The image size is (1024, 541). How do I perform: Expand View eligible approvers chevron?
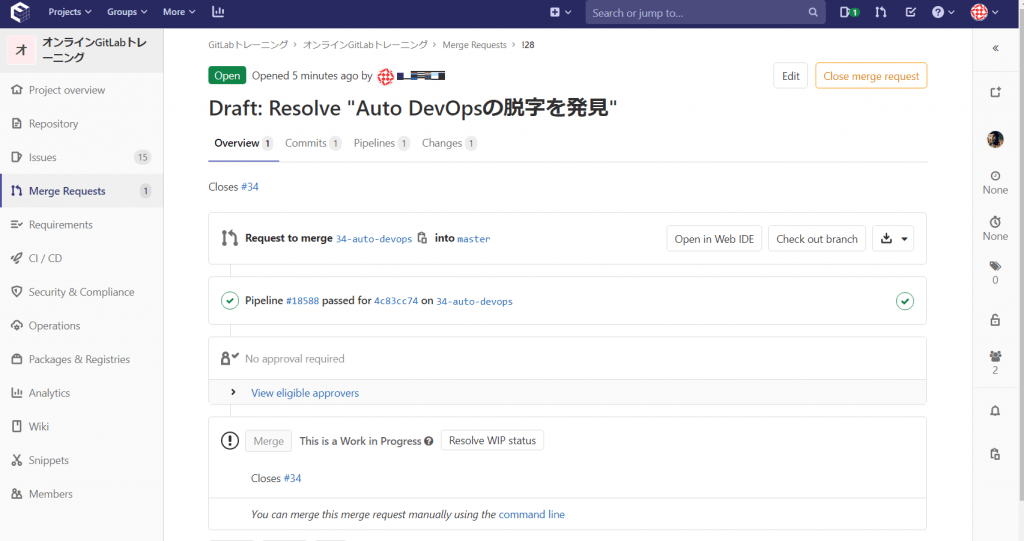pyautogui.click(x=233, y=392)
